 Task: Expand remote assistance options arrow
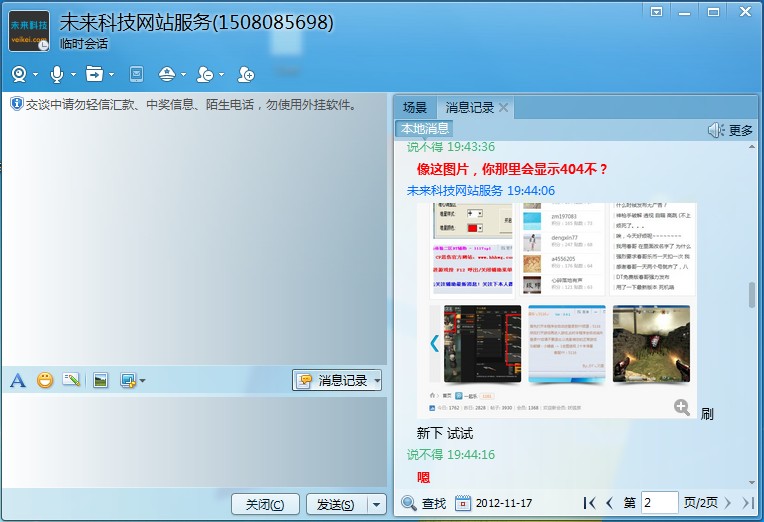pos(183,75)
